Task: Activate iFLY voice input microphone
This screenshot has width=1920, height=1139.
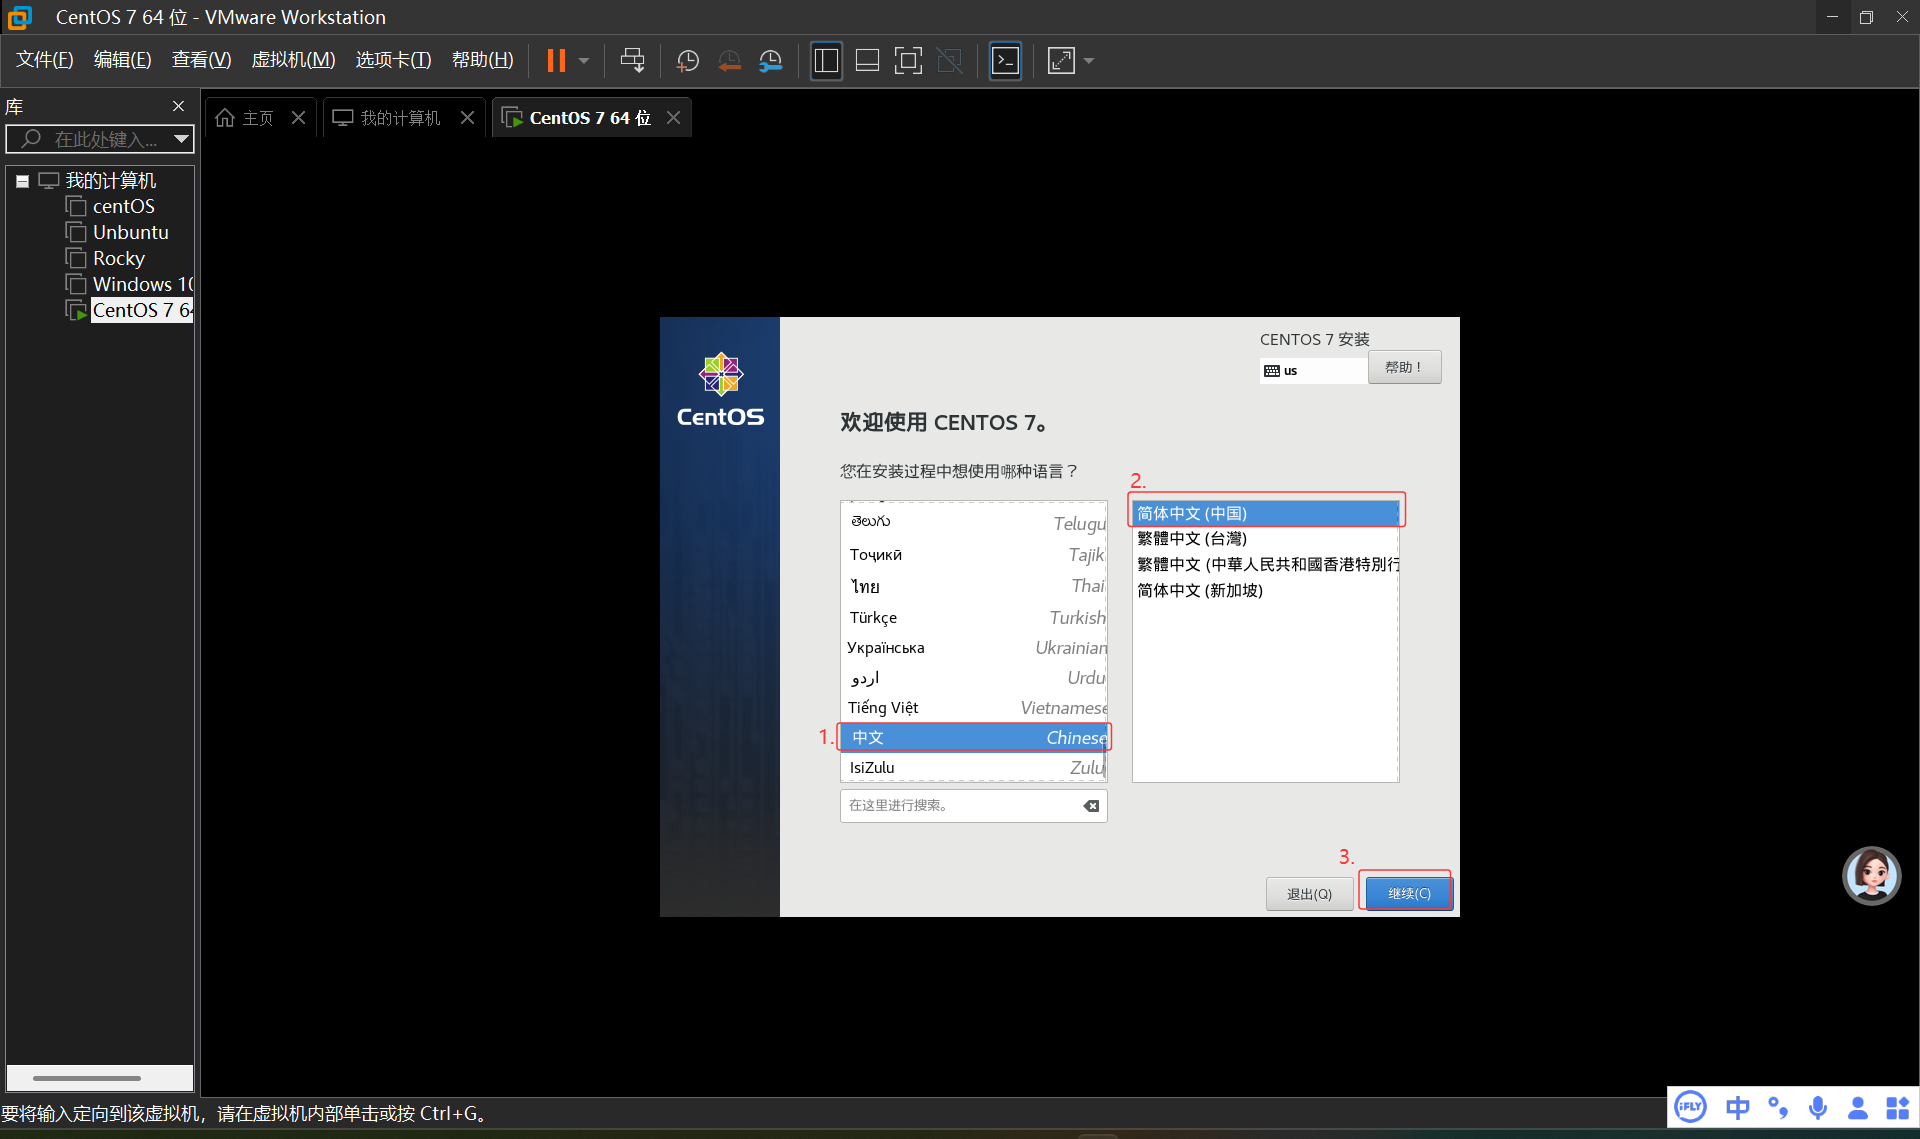Action: [1818, 1107]
